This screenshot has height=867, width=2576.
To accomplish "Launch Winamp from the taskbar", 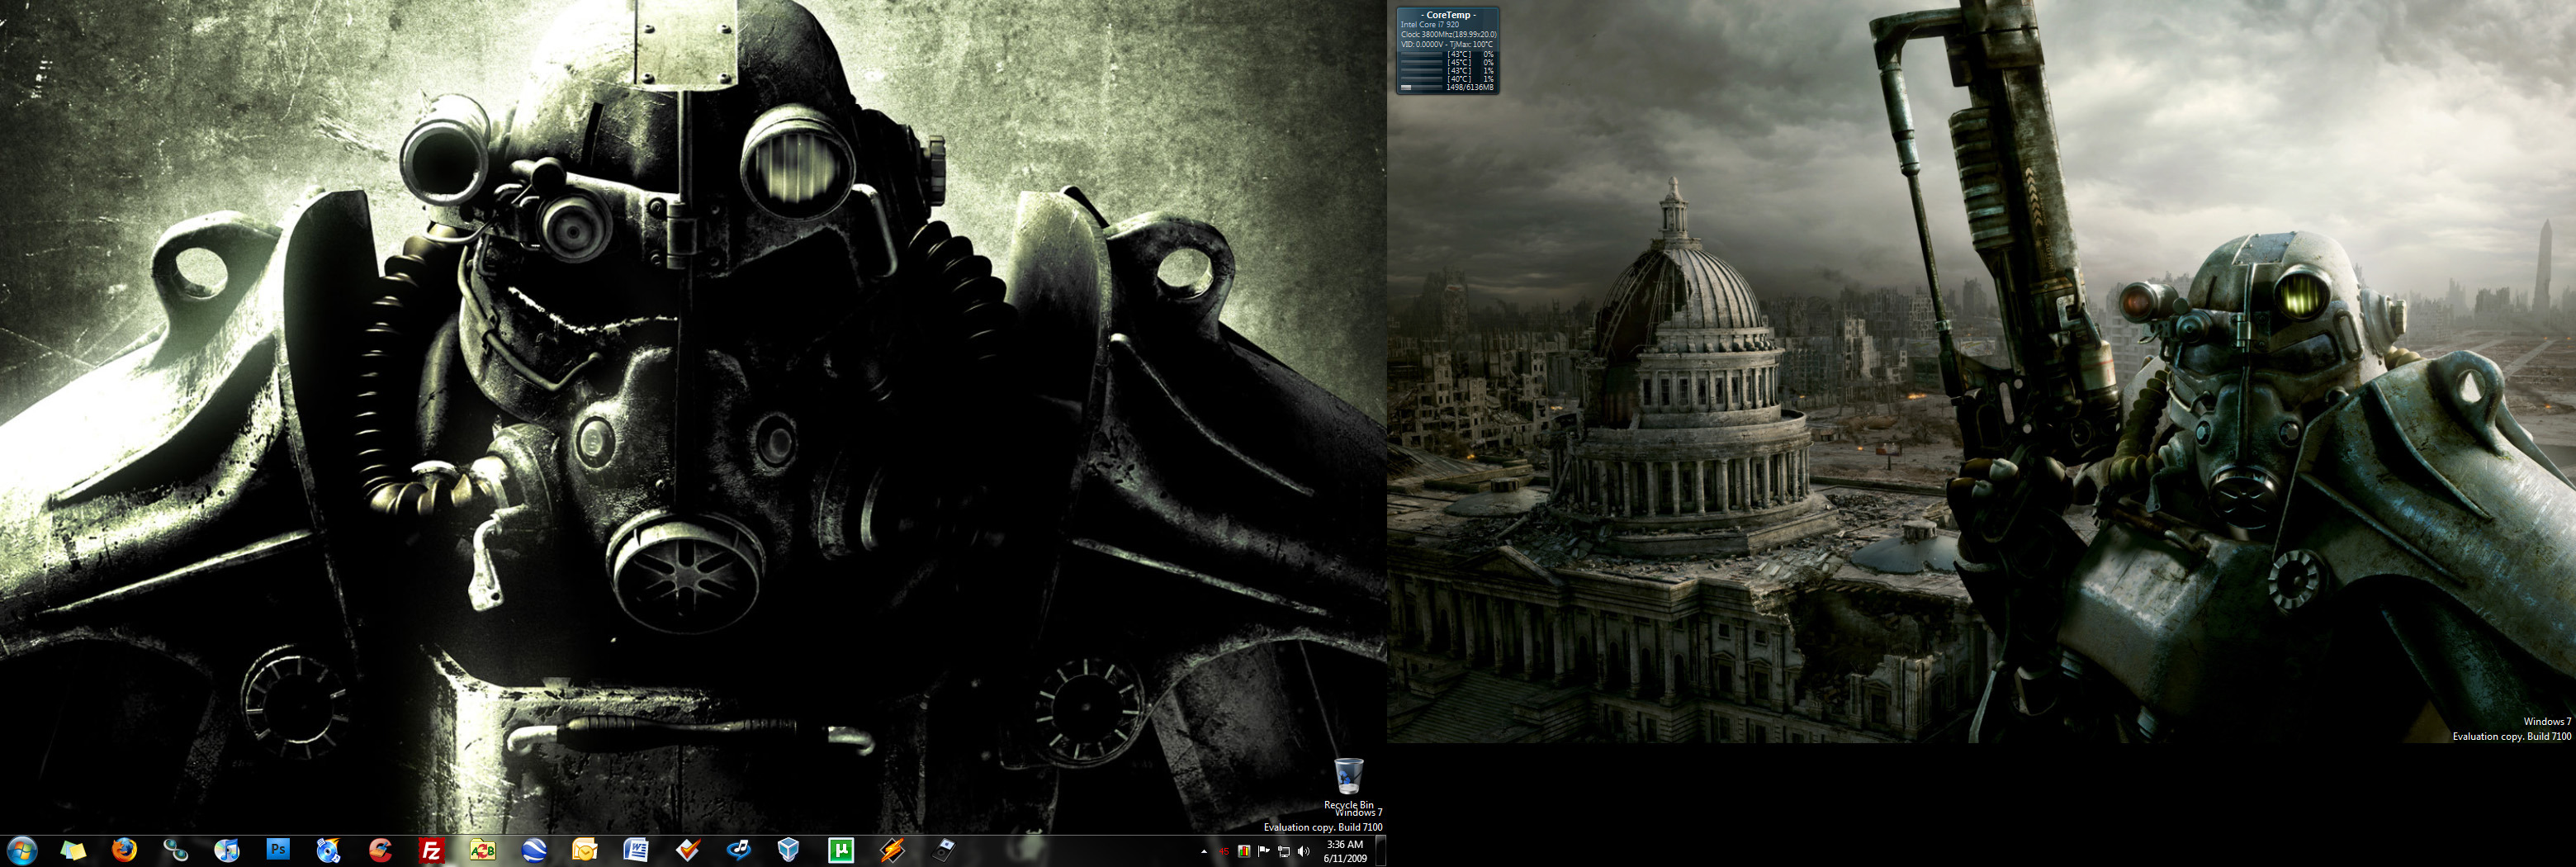I will (x=892, y=850).
